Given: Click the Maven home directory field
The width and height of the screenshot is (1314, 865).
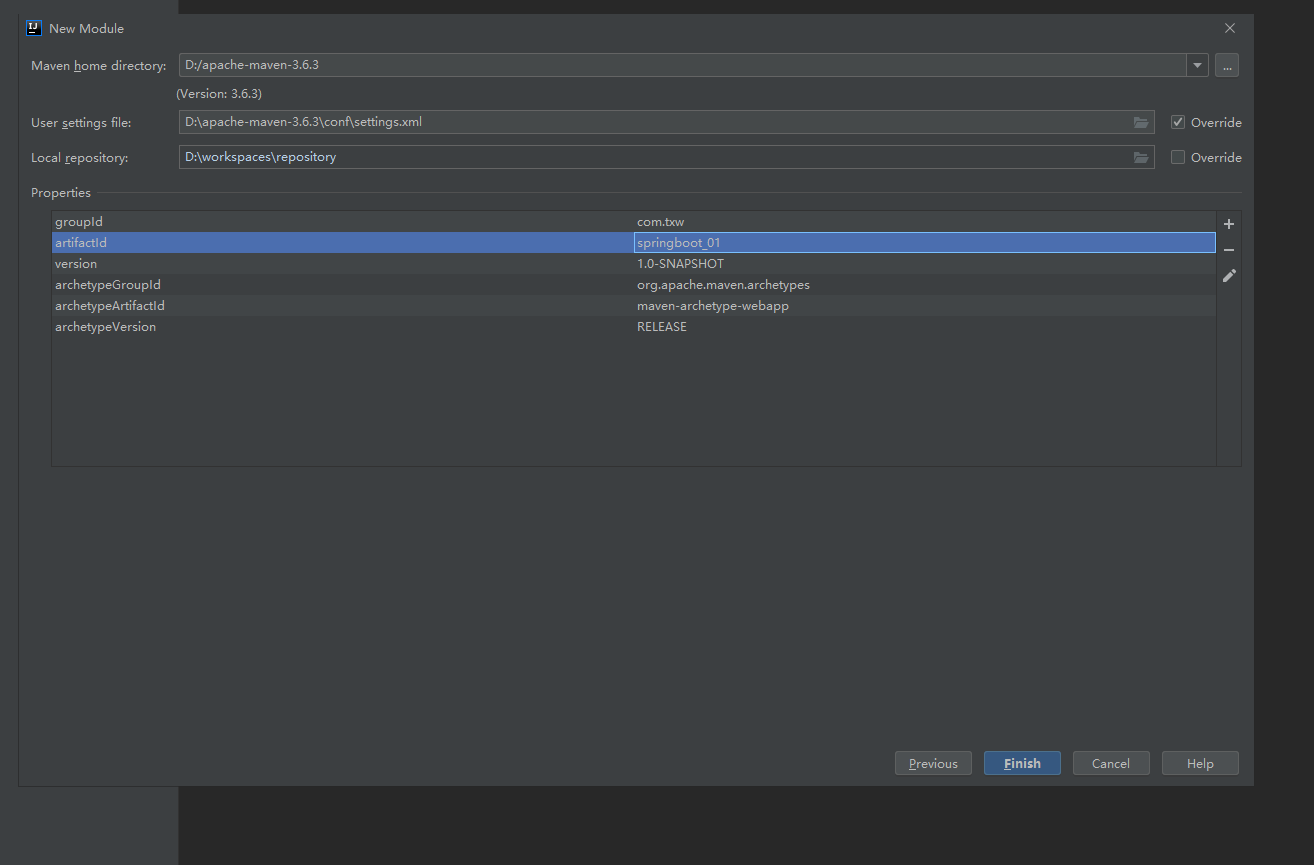Looking at the screenshot, I should tap(683, 65).
